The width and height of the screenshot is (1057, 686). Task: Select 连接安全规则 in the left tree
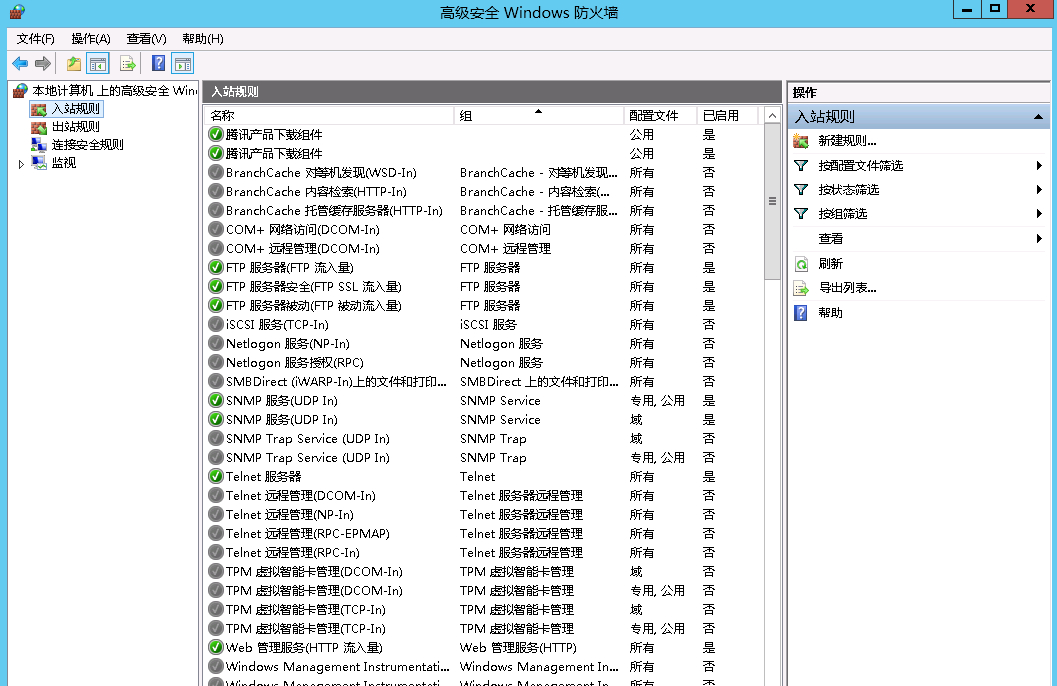[x=88, y=145]
